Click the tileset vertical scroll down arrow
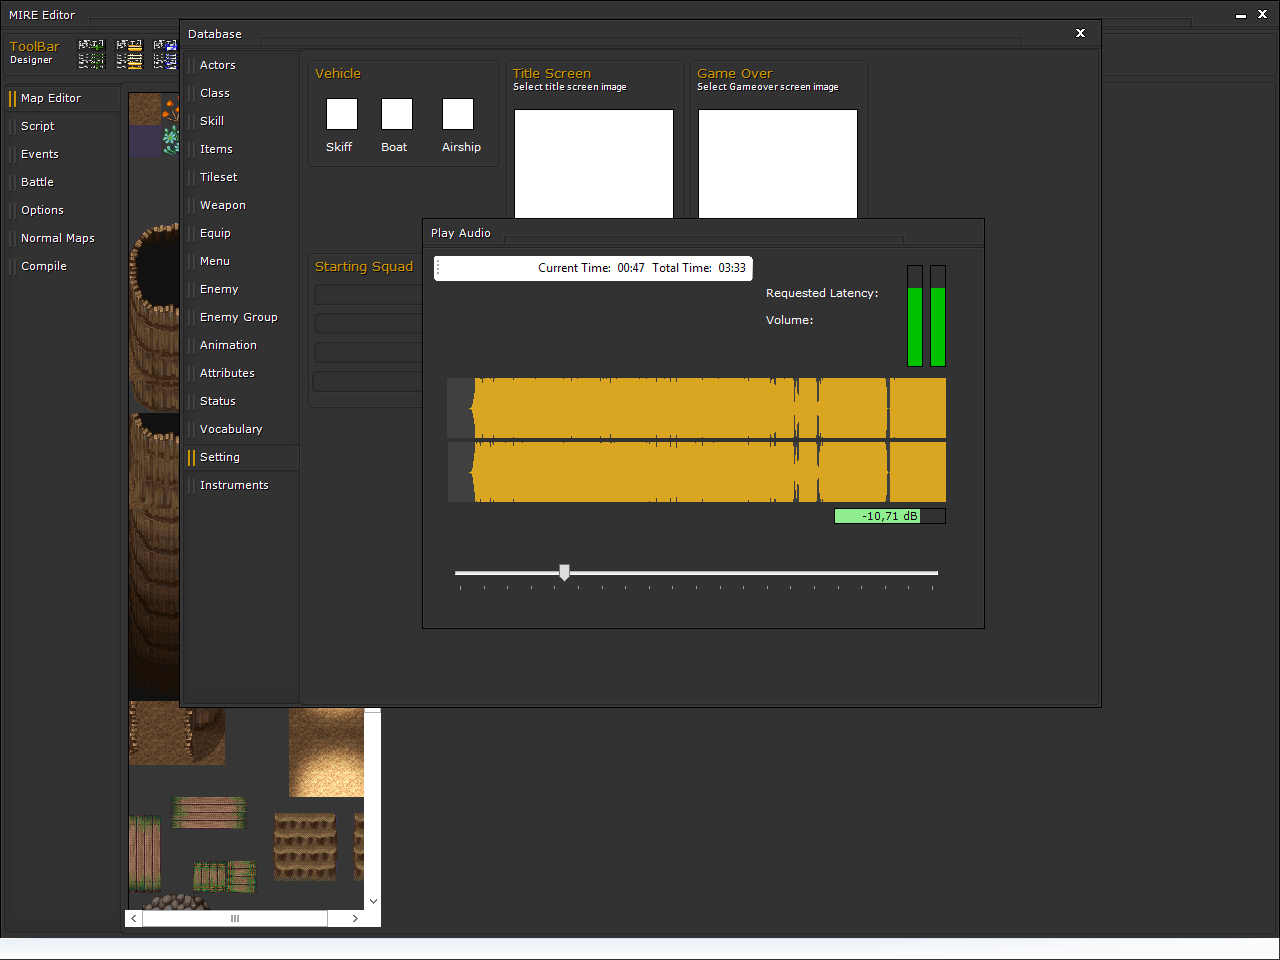 point(373,901)
